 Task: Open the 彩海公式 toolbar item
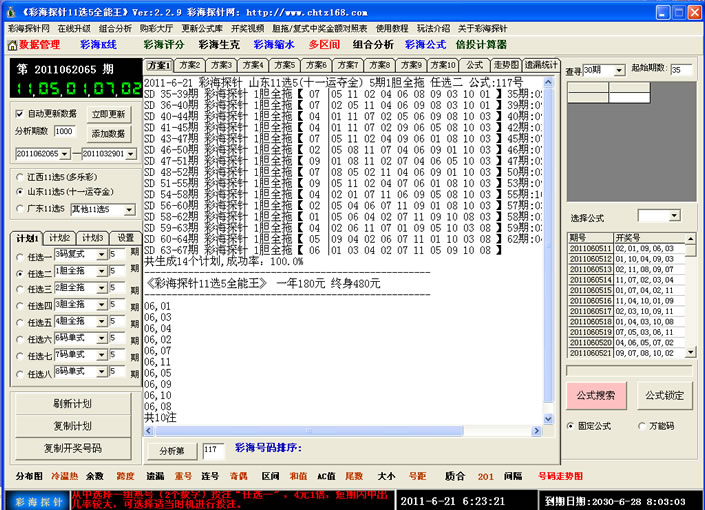click(x=425, y=45)
